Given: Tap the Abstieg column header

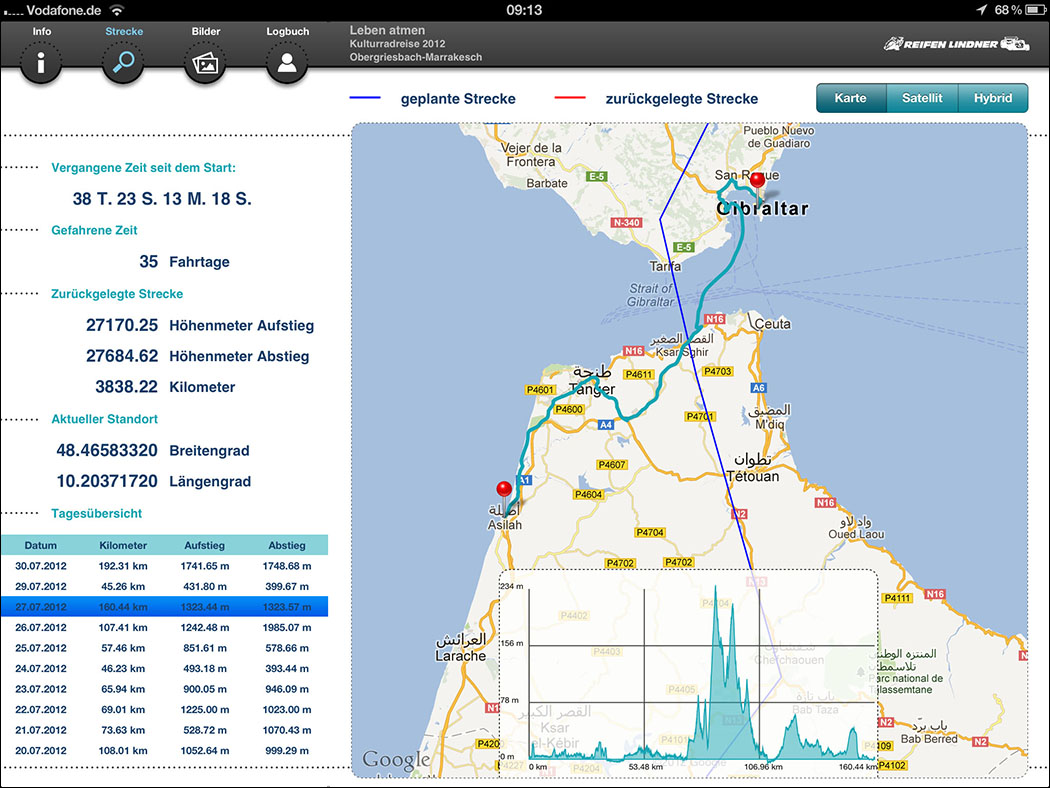Looking at the screenshot, I should (287, 545).
